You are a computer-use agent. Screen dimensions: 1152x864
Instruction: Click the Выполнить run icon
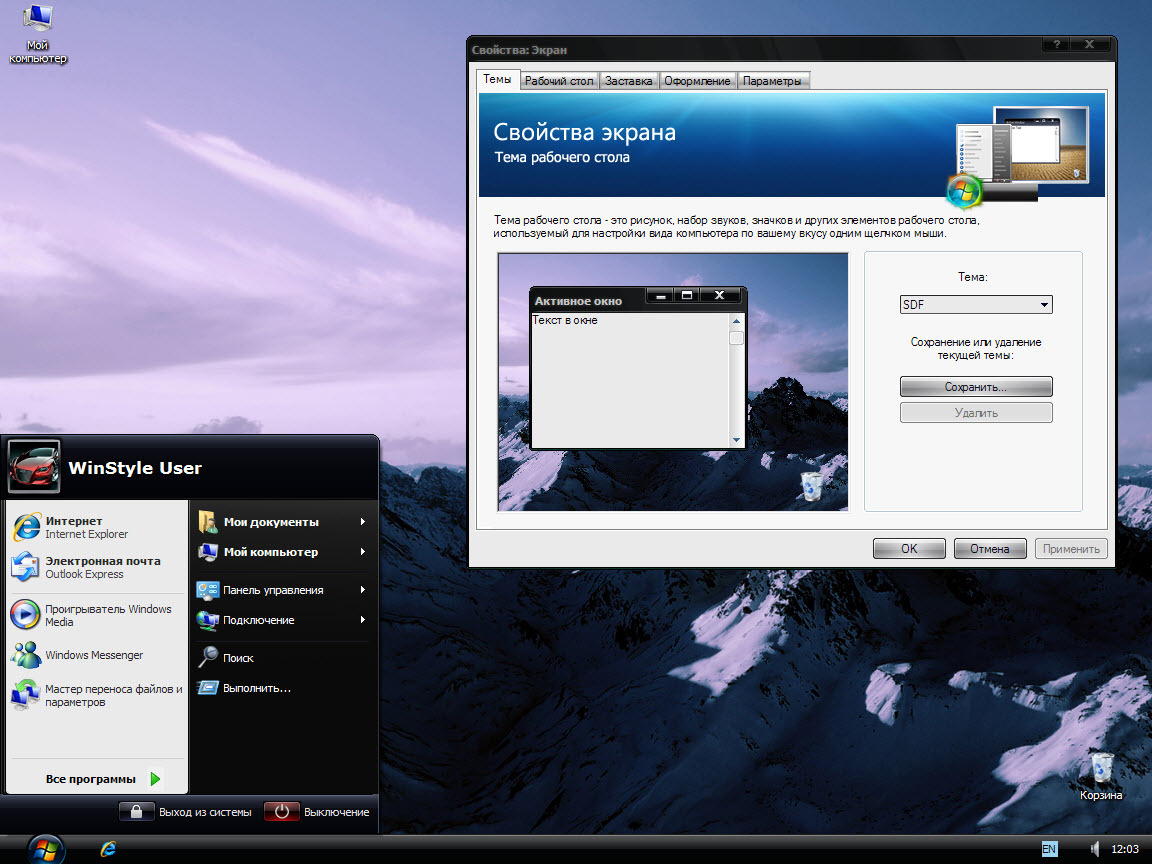pos(207,688)
